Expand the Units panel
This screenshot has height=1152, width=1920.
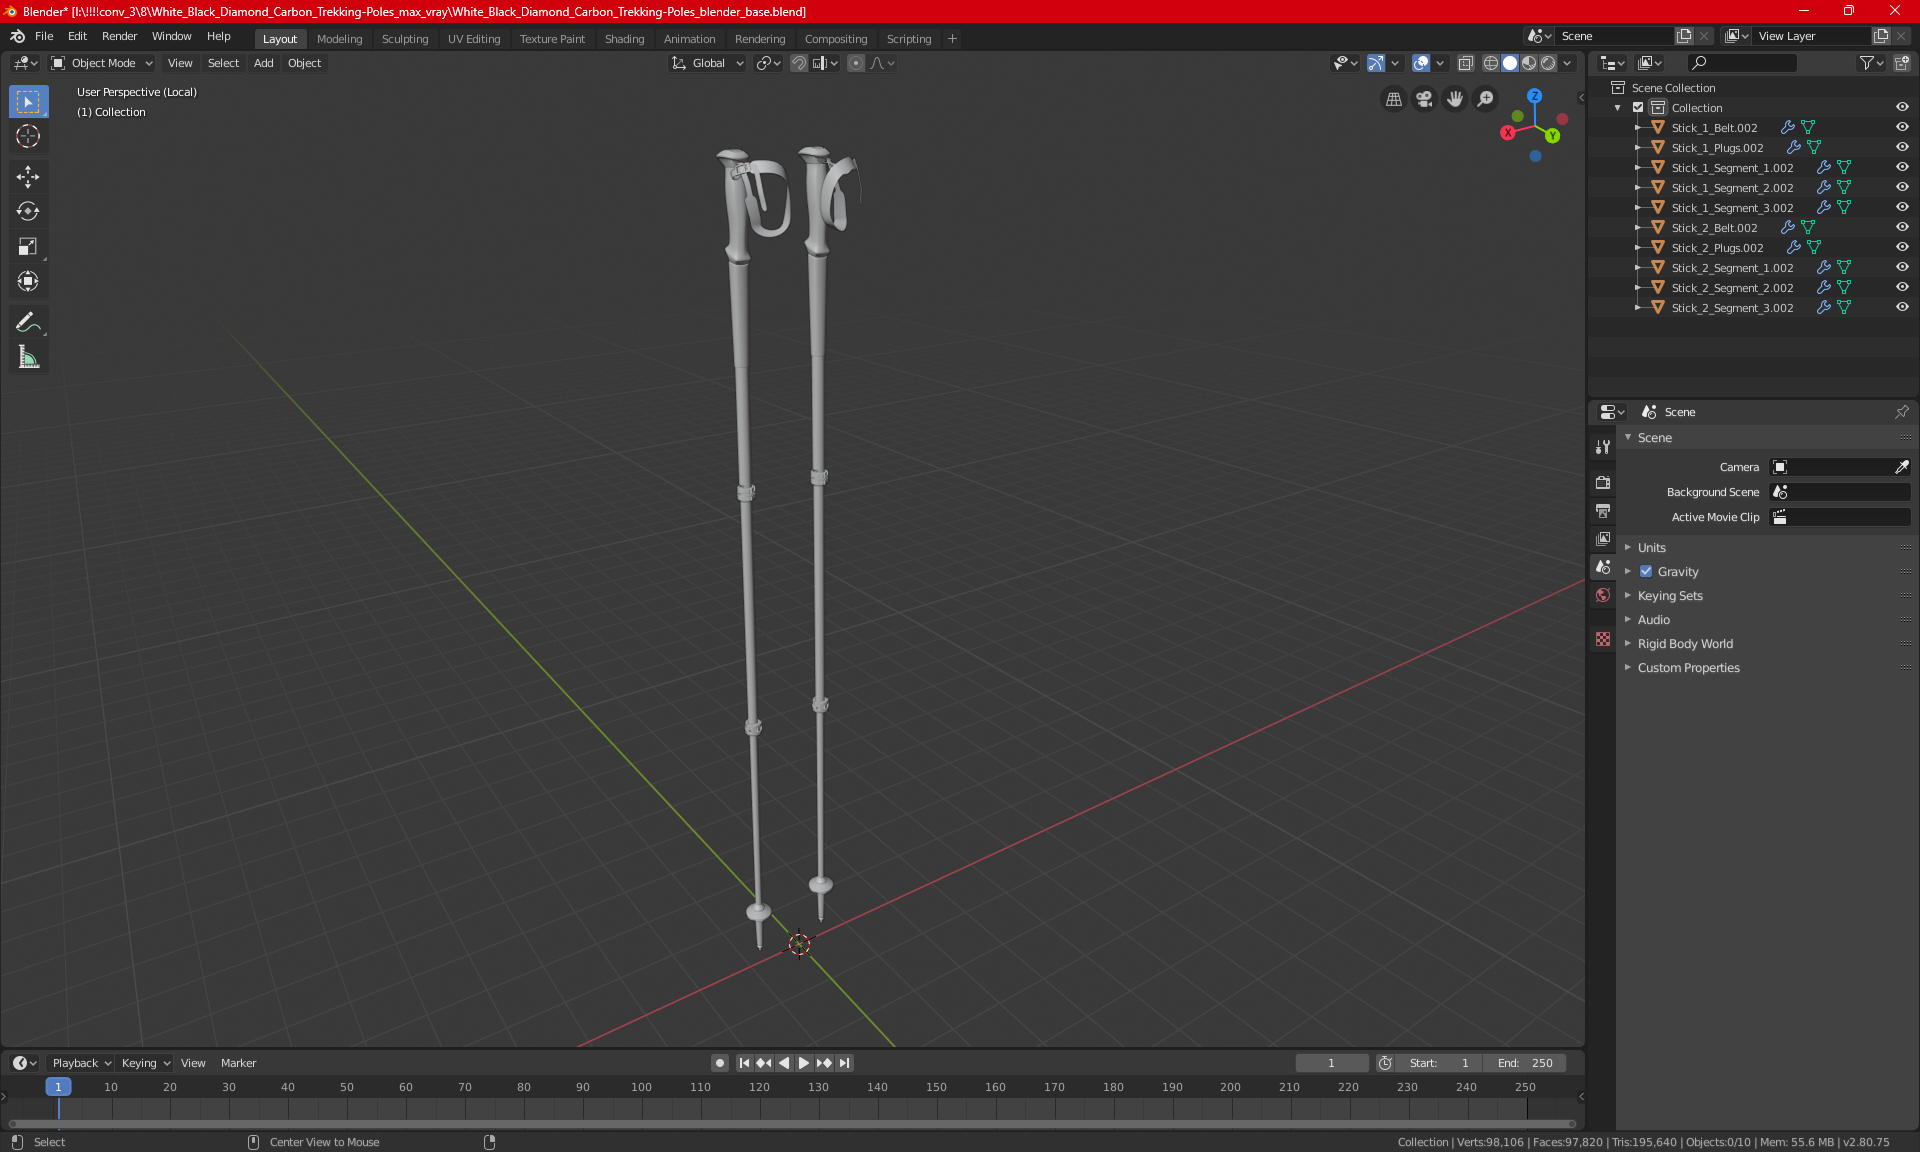[x=1651, y=548]
